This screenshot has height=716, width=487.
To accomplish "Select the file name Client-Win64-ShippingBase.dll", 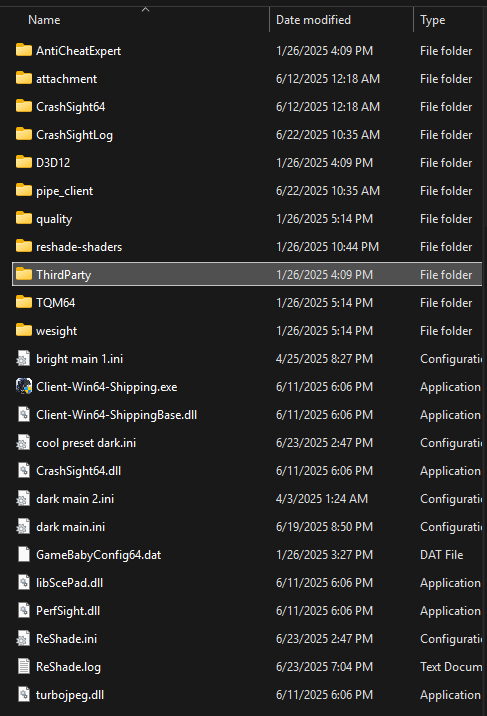I will point(116,415).
